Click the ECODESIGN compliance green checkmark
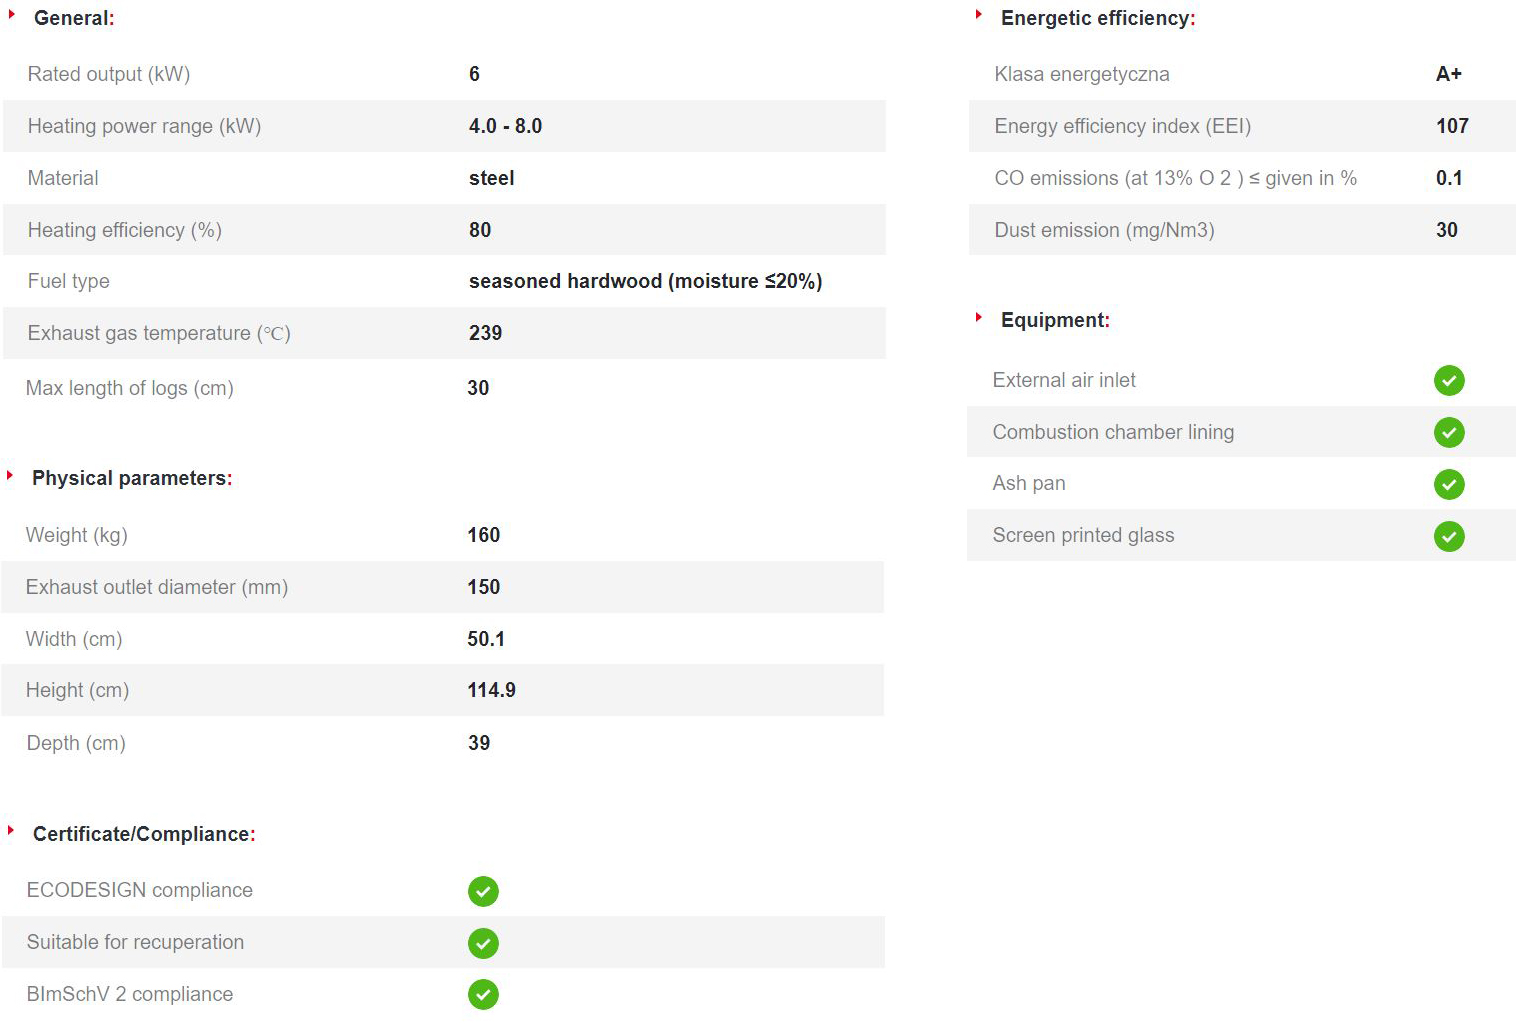The width and height of the screenshot is (1516, 1032). (x=483, y=891)
